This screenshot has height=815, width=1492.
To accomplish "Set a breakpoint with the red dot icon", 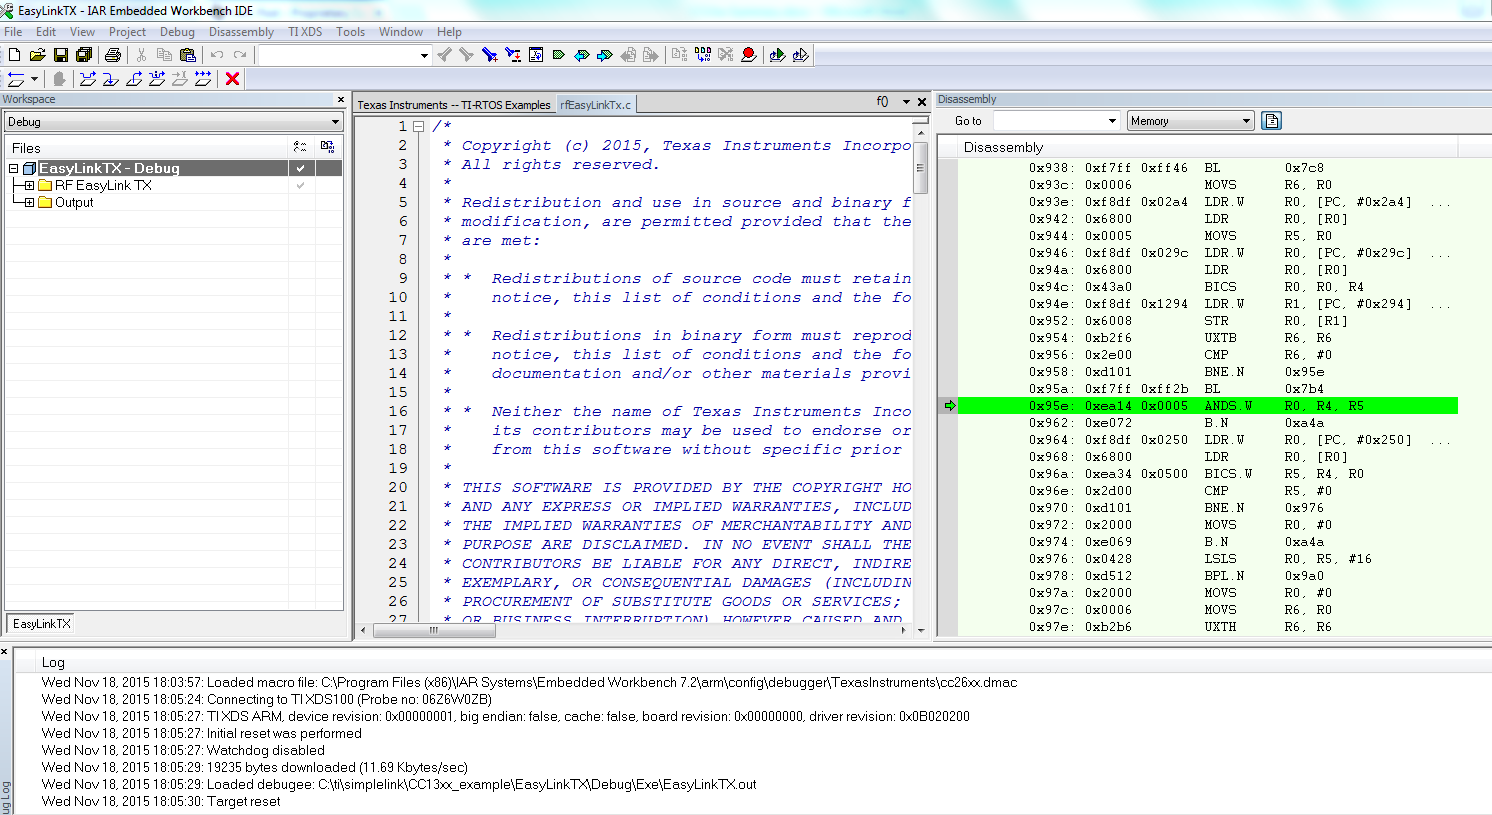I will click(749, 55).
